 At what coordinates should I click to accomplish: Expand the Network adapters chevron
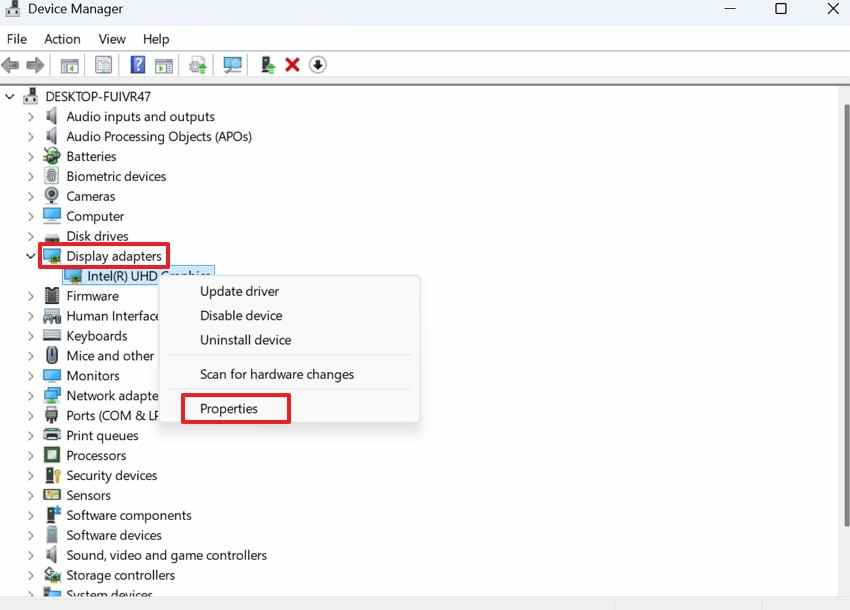(31, 396)
